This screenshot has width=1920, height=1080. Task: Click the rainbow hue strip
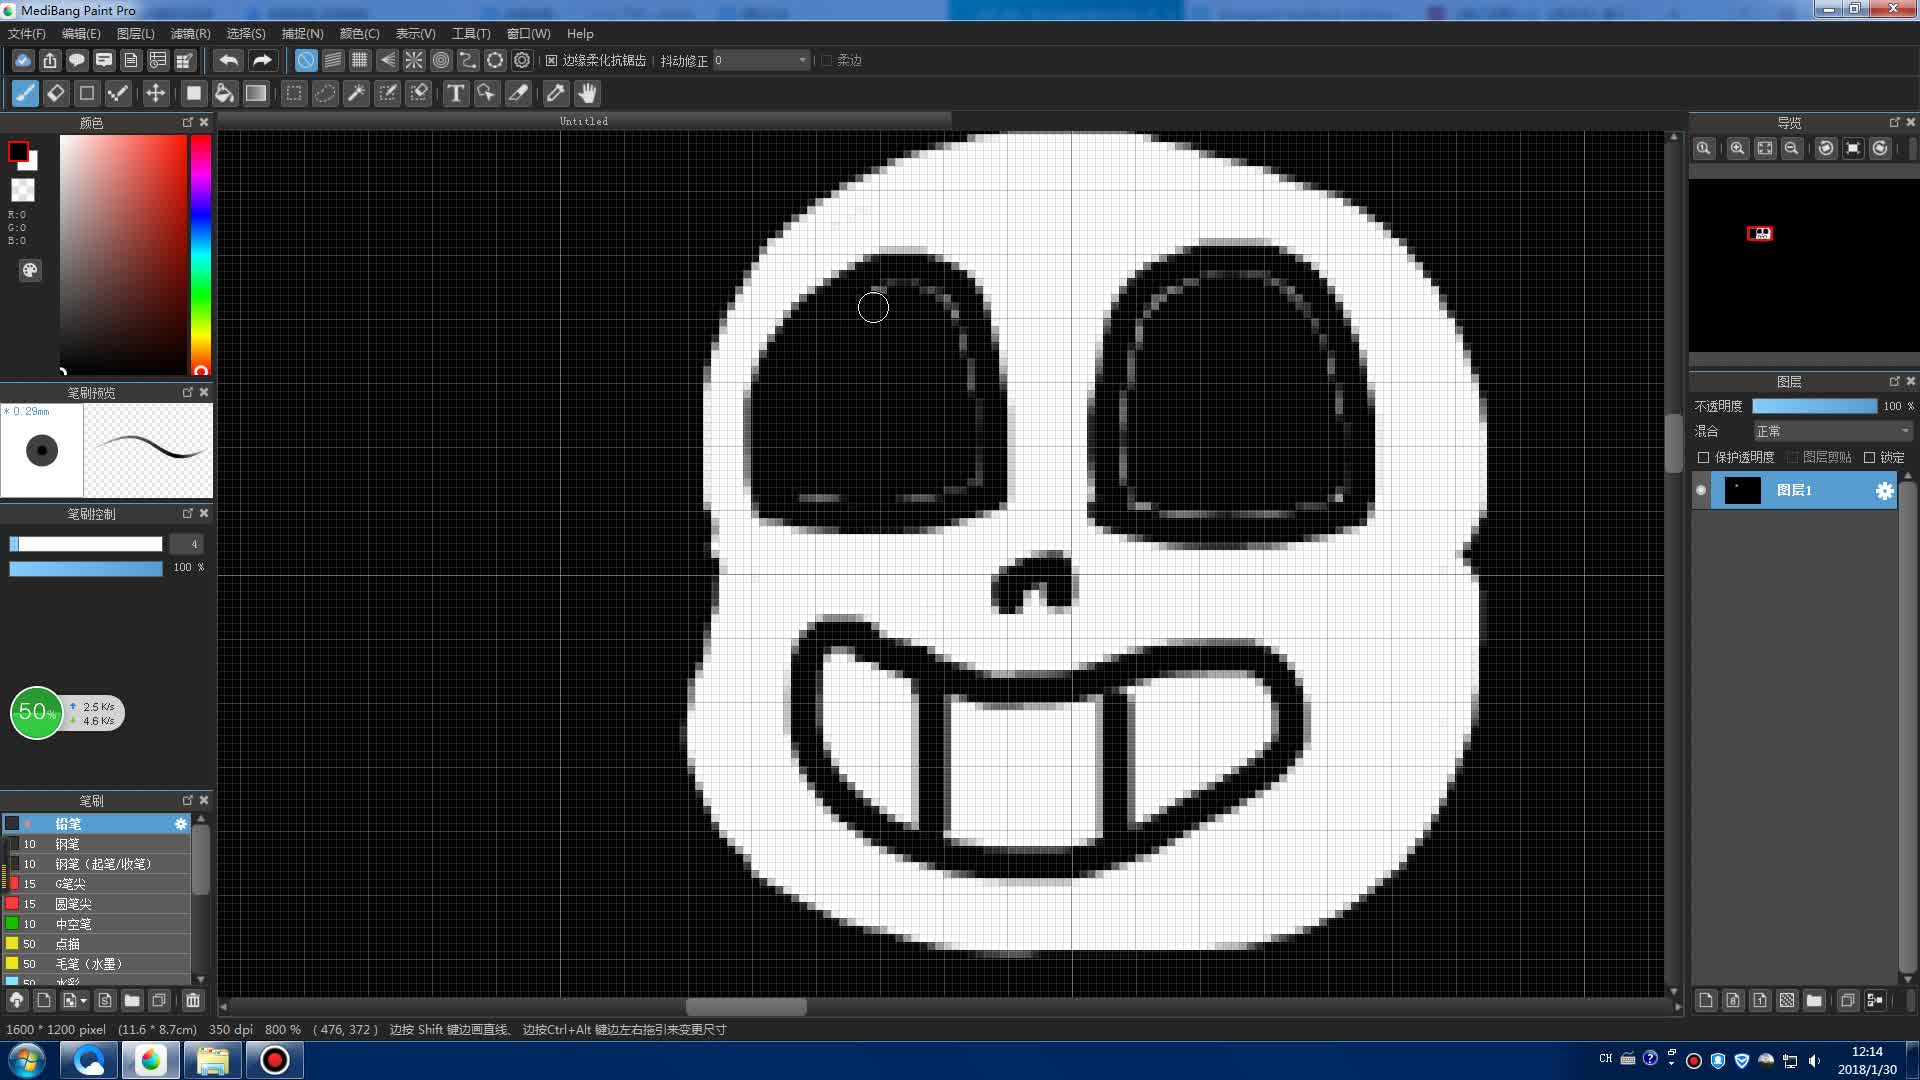(x=200, y=255)
